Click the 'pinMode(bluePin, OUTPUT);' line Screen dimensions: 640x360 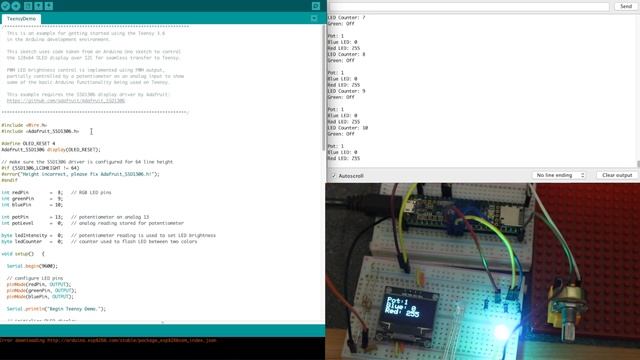pos(40,297)
